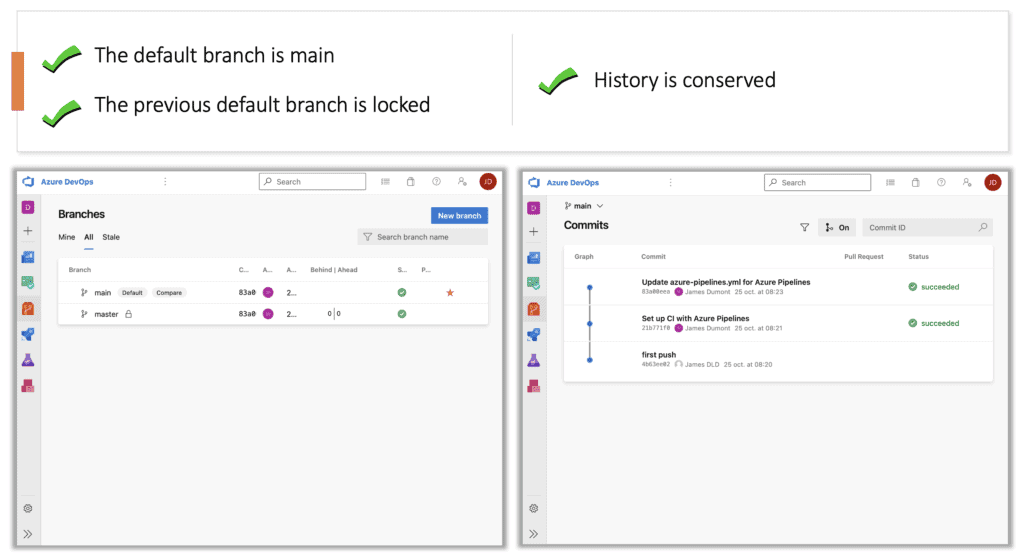Viewport: 1024px width, 559px height.
Task: Open project settings gear on Branches page
Action: [x=28, y=508]
